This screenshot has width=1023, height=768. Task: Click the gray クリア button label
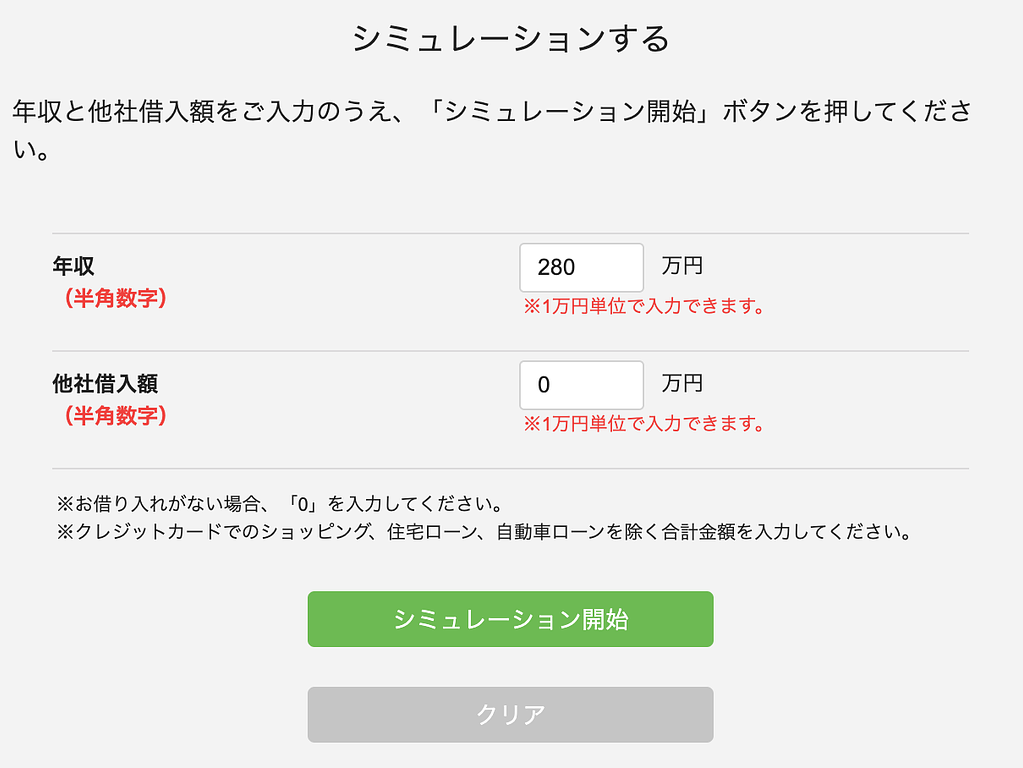[x=510, y=714]
